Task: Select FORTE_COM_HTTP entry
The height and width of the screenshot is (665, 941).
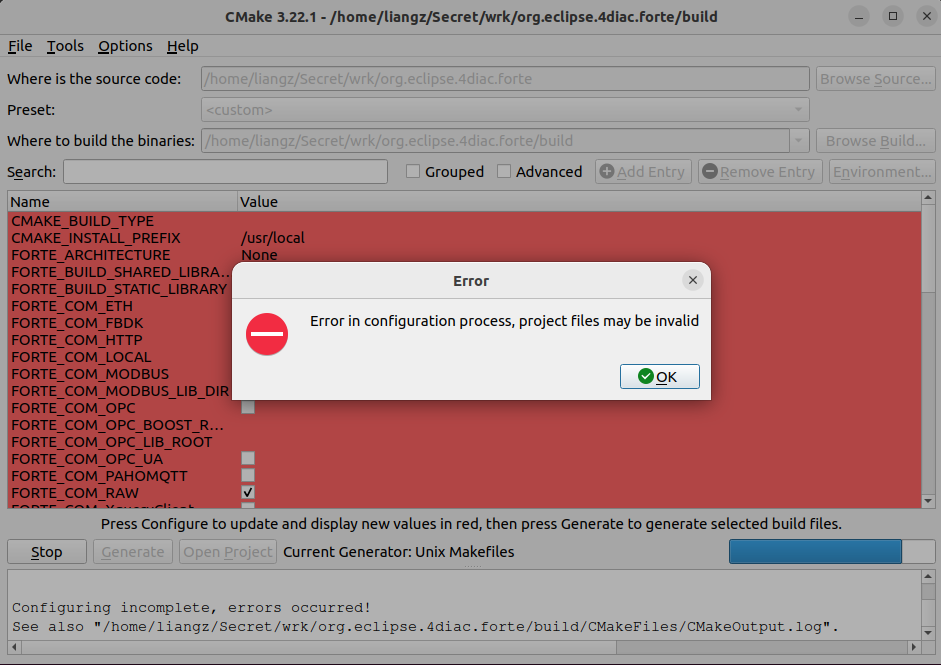Action: pos(77,340)
